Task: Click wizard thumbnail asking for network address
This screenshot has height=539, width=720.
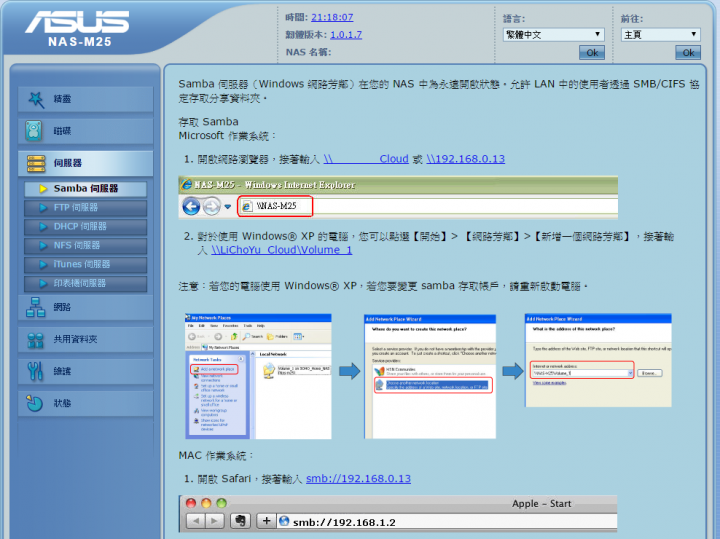Action: pyautogui.click(x=598, y=360)
